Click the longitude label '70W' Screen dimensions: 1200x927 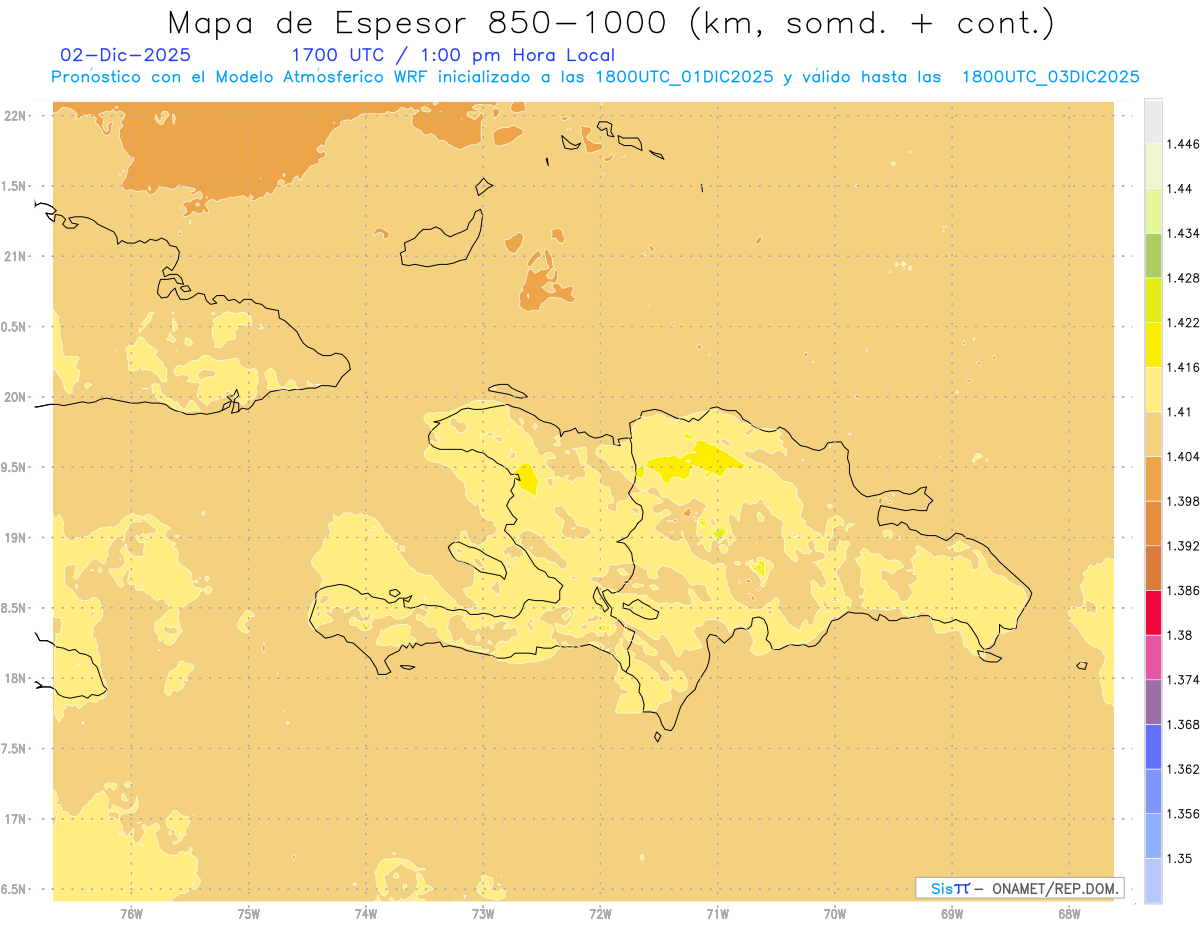tap(835, 914)
